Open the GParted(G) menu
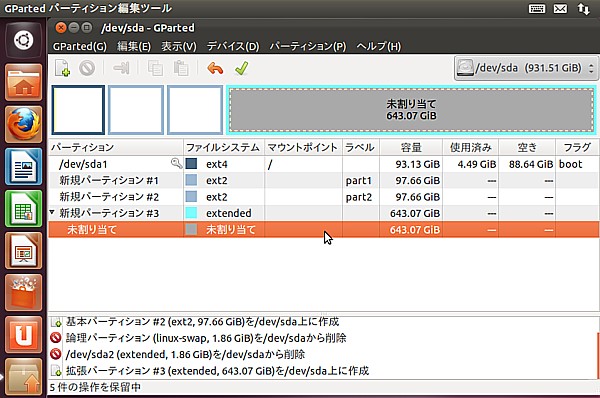Image resolution: width=600 pixels, height=398 pixels. pyautogui.click(x=80, y=46)
